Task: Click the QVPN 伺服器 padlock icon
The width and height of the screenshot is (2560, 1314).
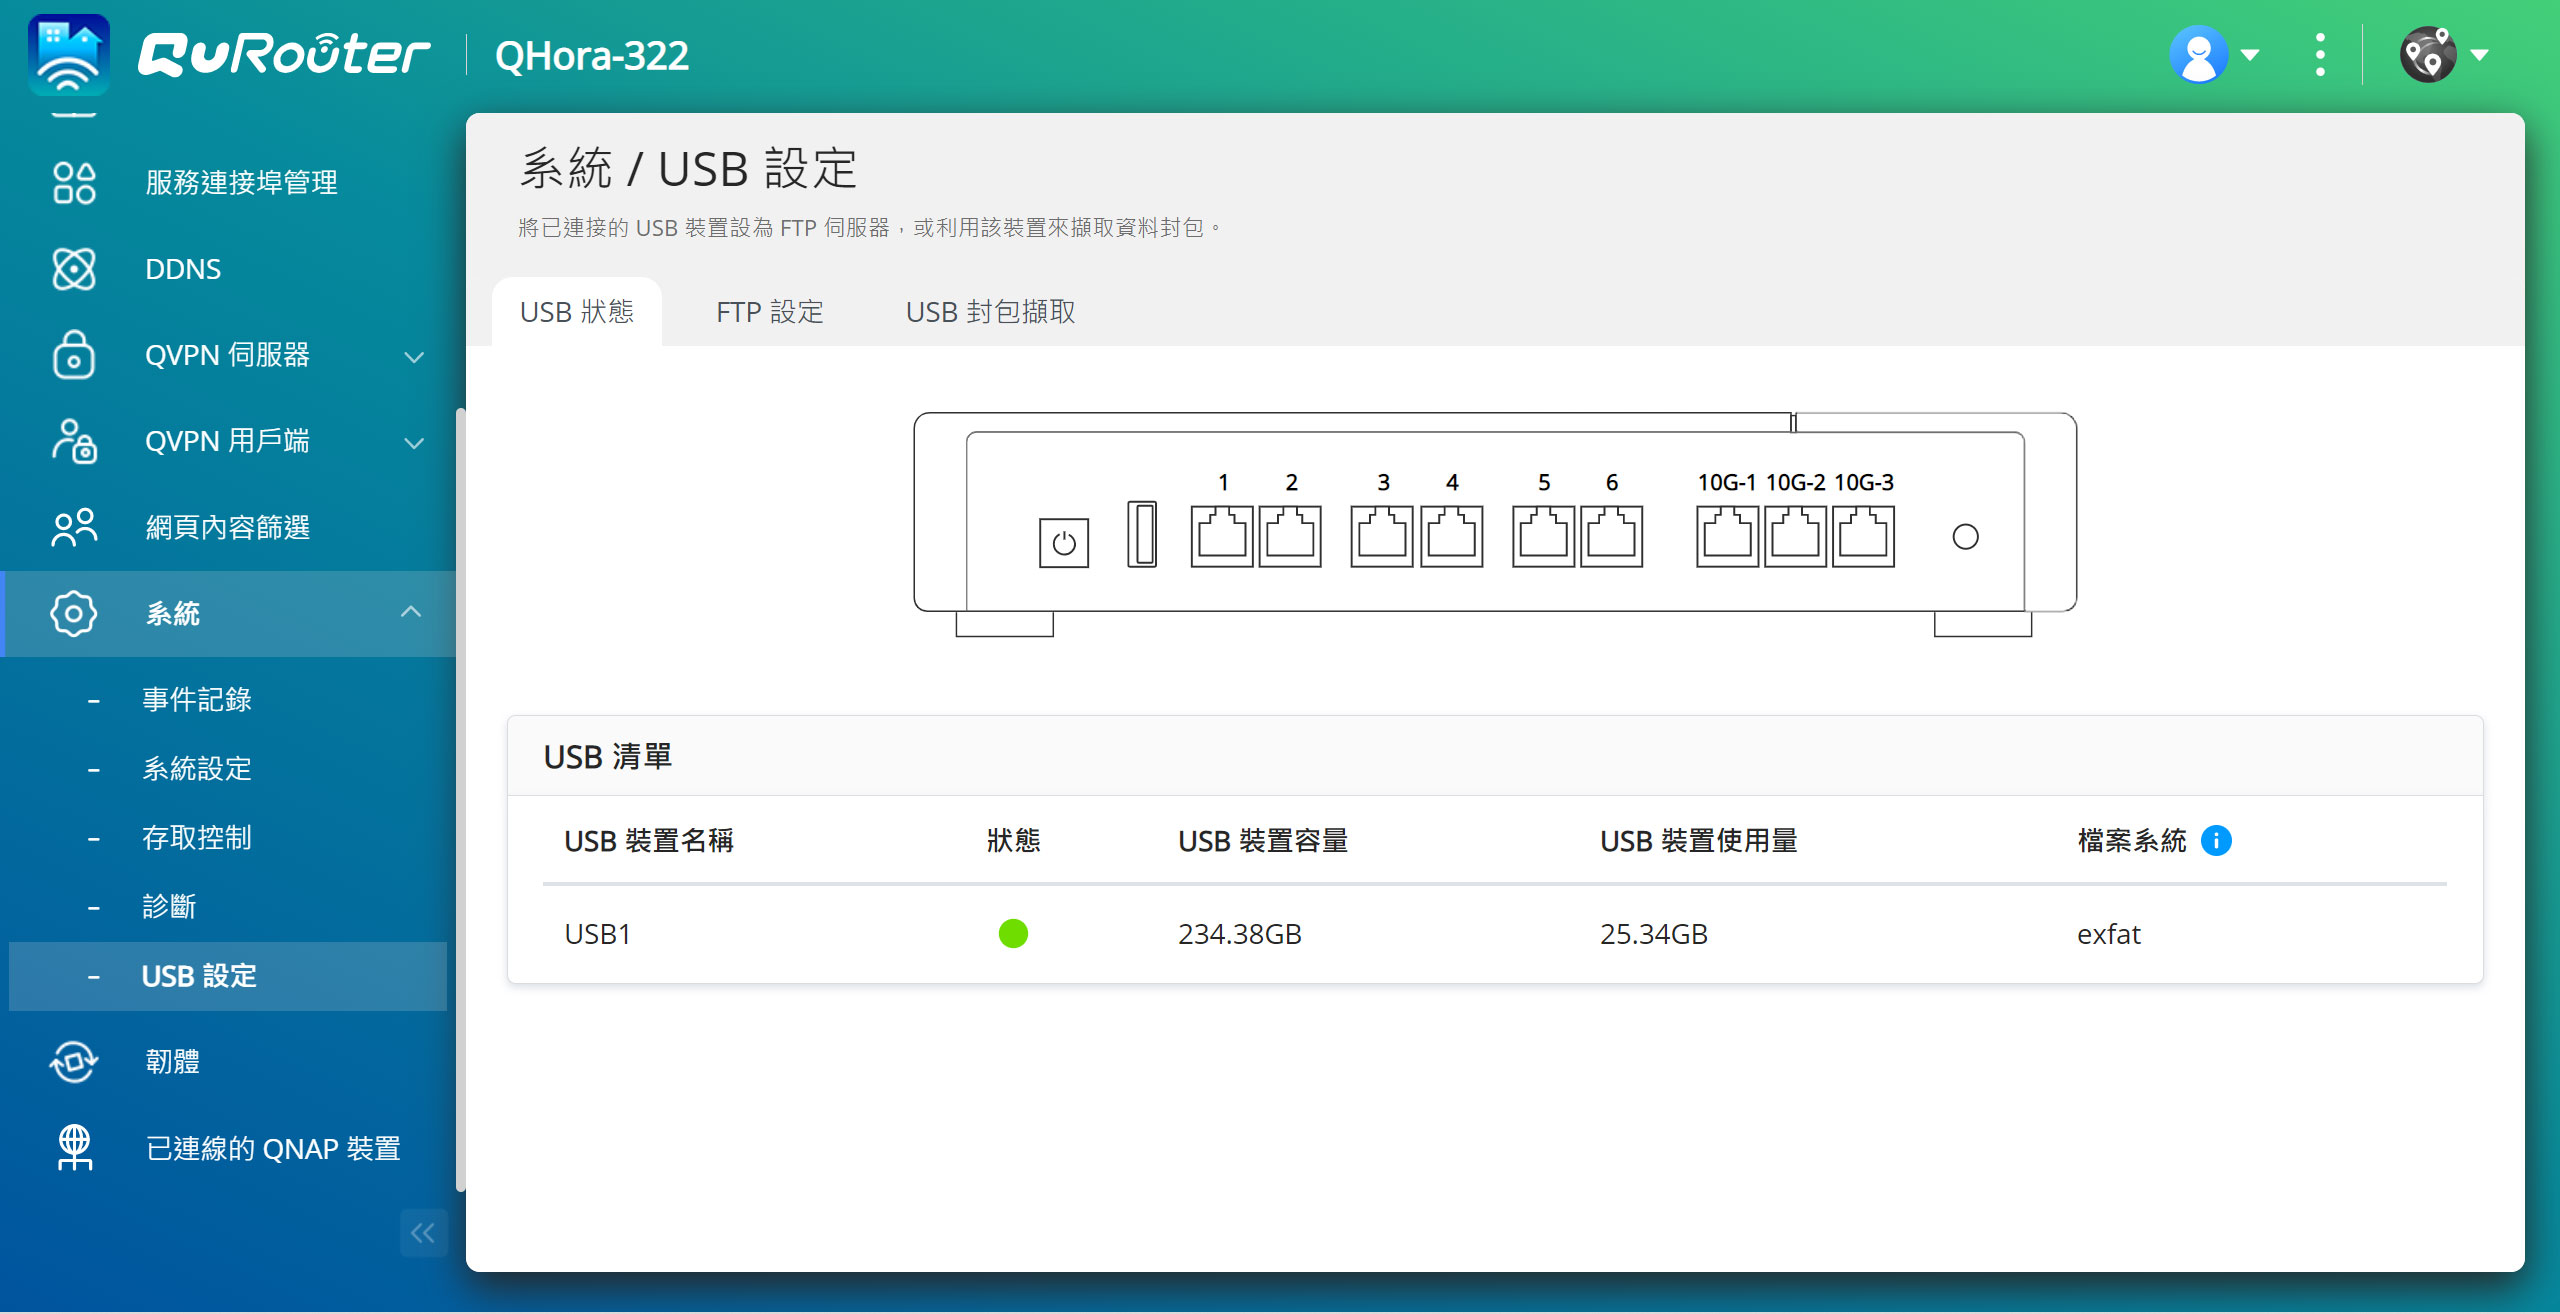Action: pos(74,356)
